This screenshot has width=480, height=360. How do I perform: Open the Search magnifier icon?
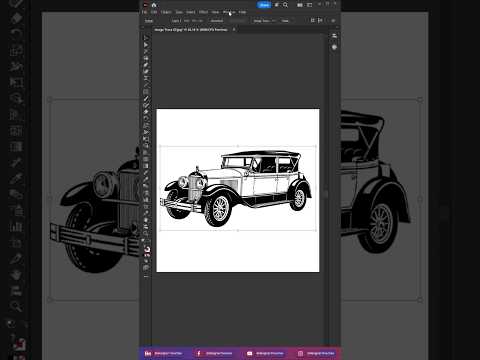(285, 5)
